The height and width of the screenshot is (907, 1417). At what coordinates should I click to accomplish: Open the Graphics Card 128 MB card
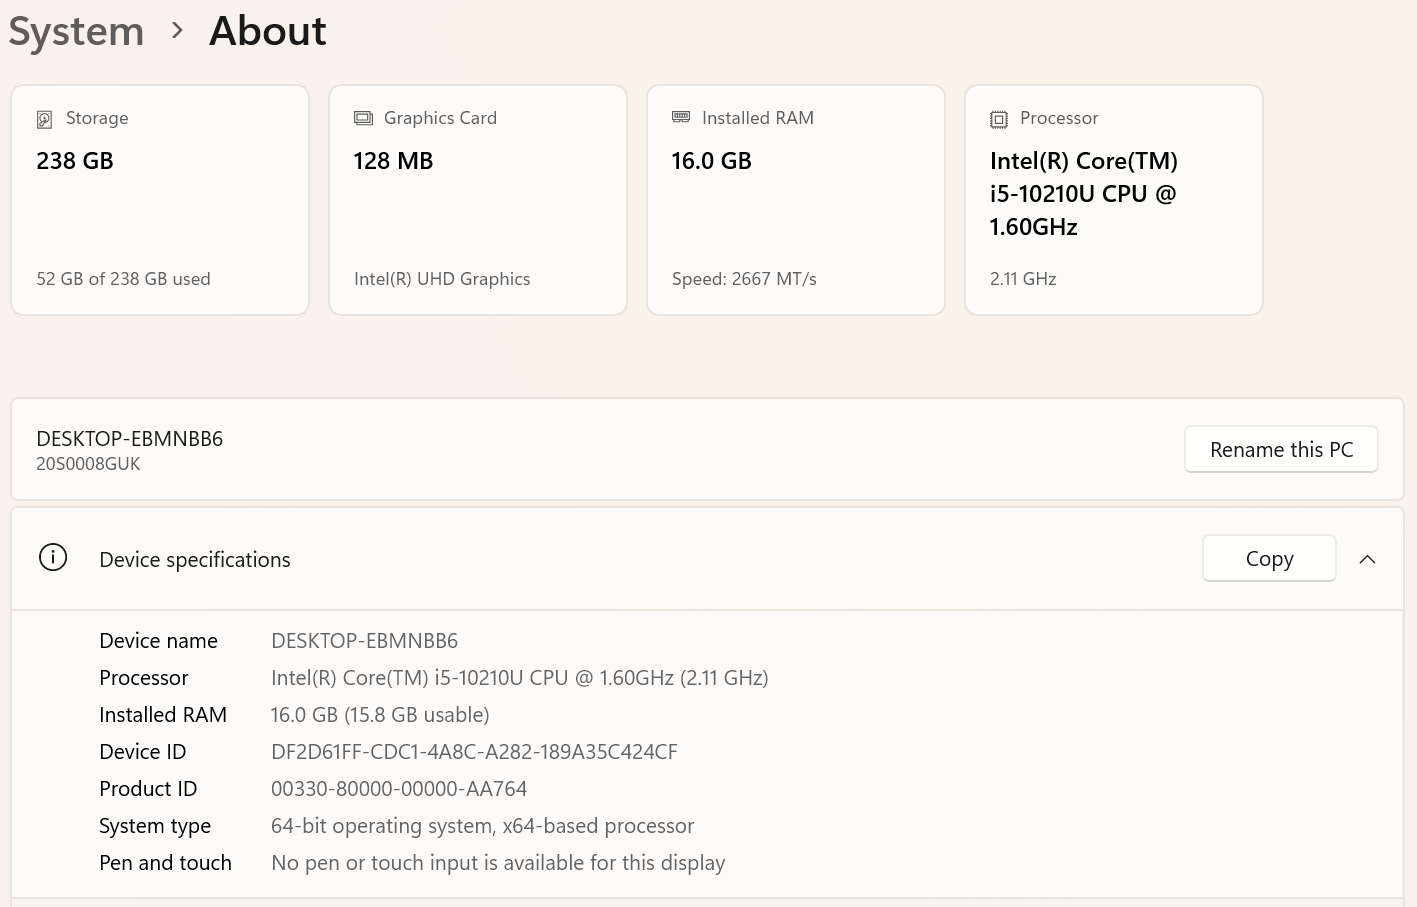[478, 200]
